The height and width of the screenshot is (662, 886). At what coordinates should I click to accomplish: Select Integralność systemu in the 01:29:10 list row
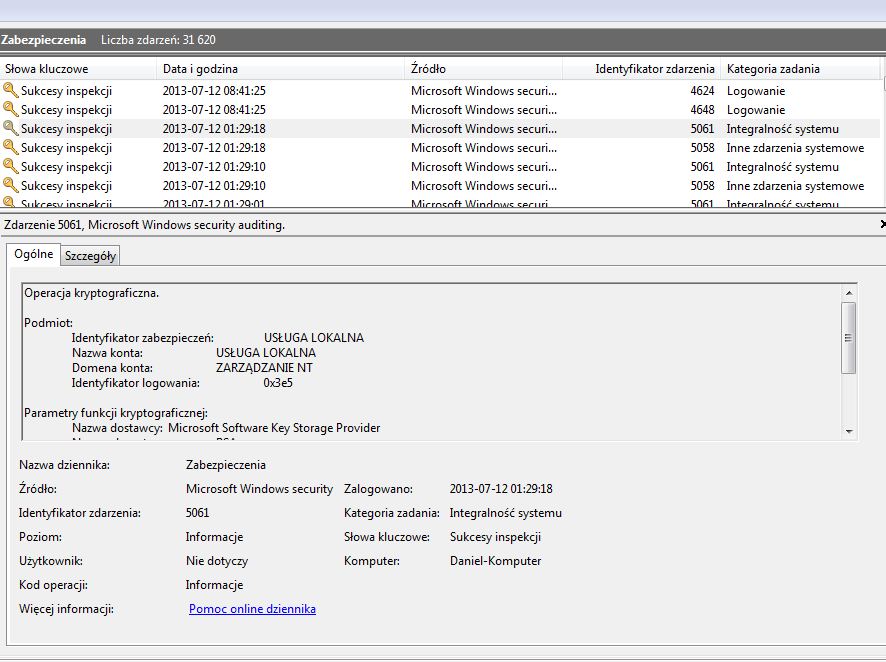tap(783, 167)
